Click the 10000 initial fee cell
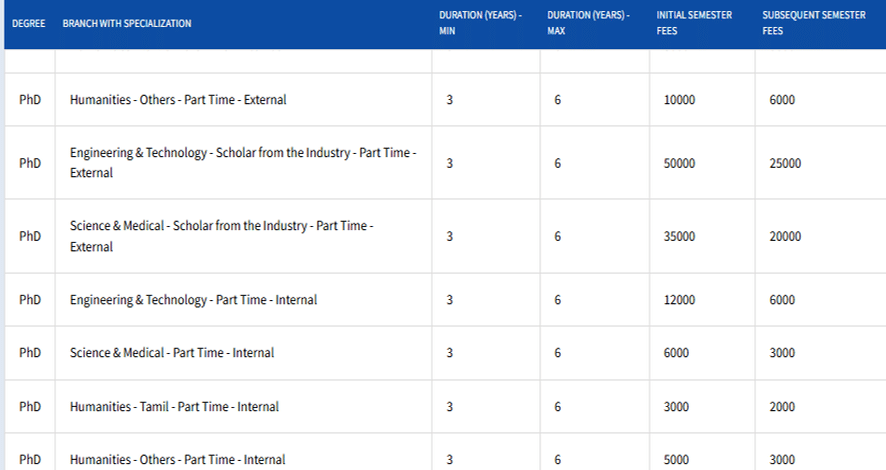This screenshot has height=470, width=886. (x=679, y=100)
